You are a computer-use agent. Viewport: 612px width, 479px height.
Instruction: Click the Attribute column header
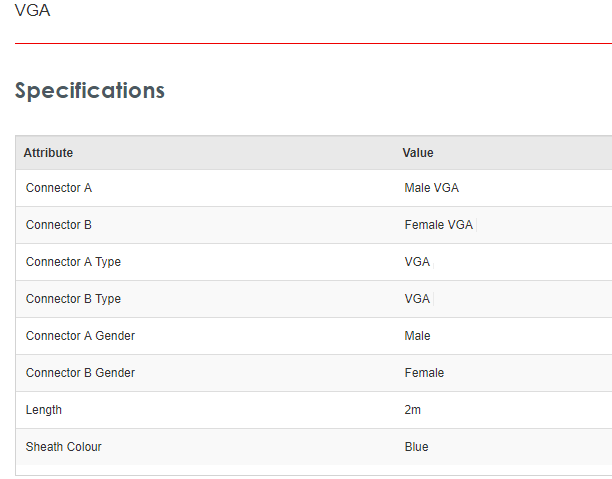[x=48, y=153]
